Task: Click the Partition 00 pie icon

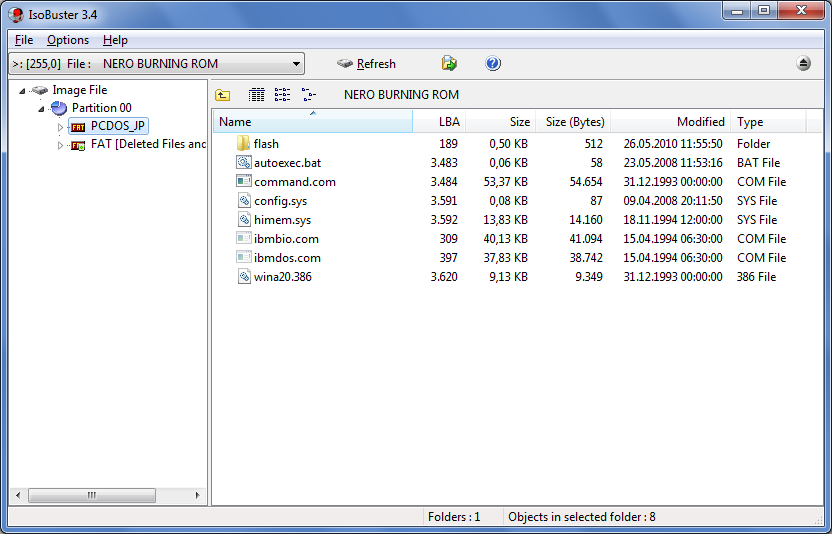Action: [x=59, y=108]
